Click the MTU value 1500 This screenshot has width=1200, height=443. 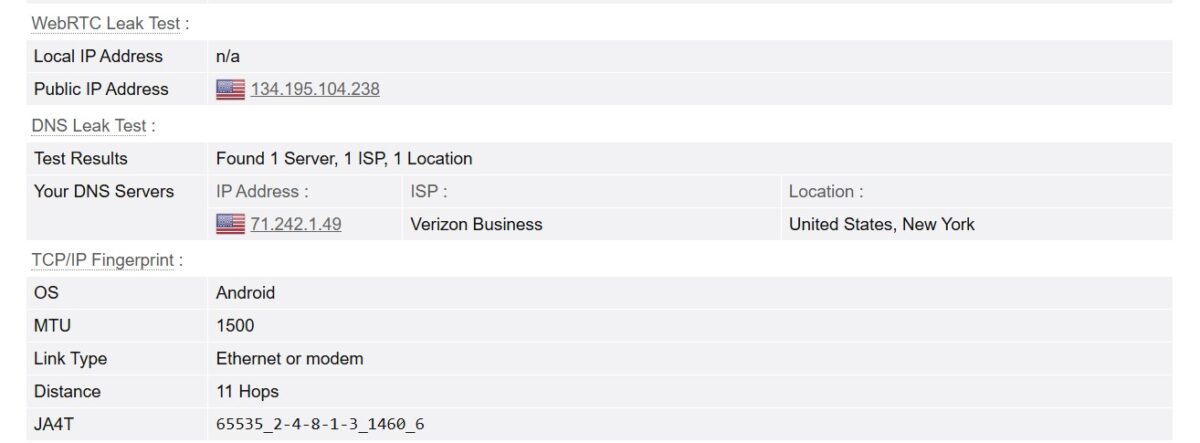click(235, 326)
